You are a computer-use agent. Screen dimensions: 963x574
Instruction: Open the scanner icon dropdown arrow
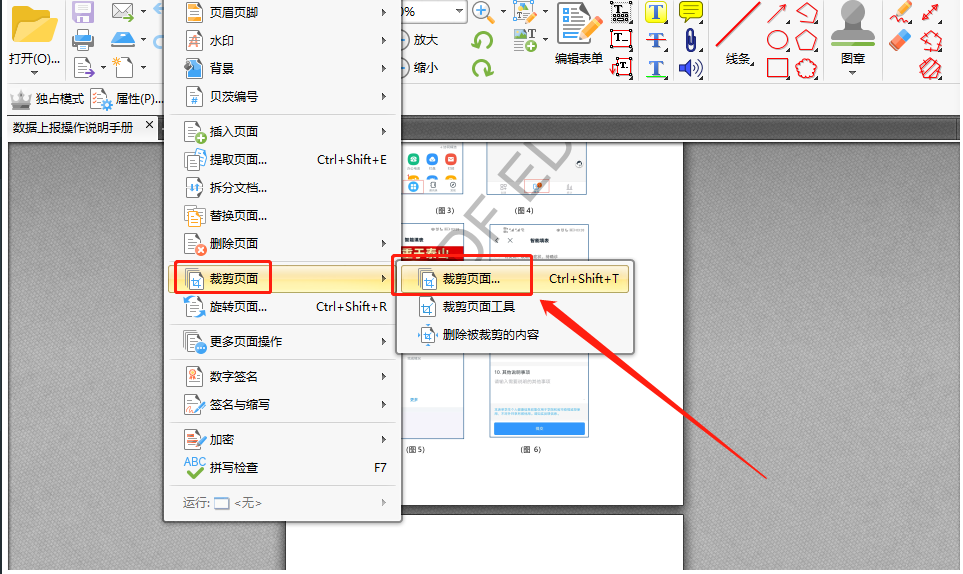click(x=143, y=39)
